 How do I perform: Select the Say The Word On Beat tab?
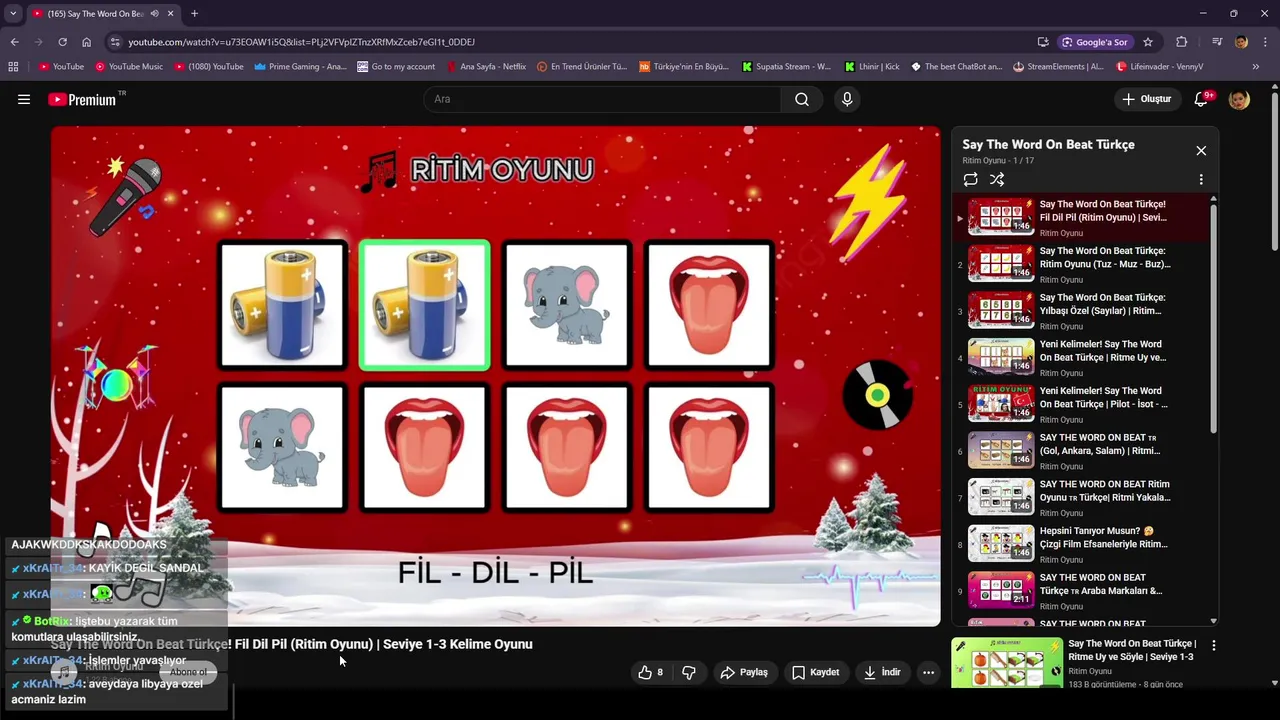tap(95, 13)
